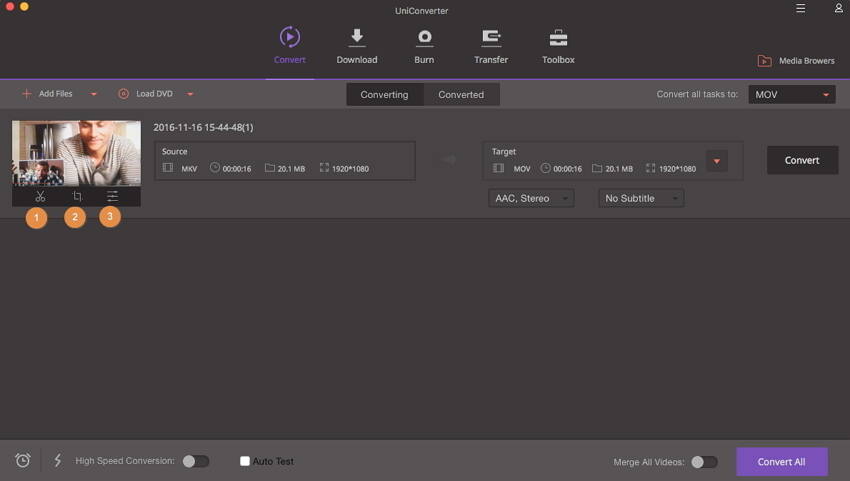Open the No Subtitle dropdown
This screenshot has width=850, height=481.
641,198
